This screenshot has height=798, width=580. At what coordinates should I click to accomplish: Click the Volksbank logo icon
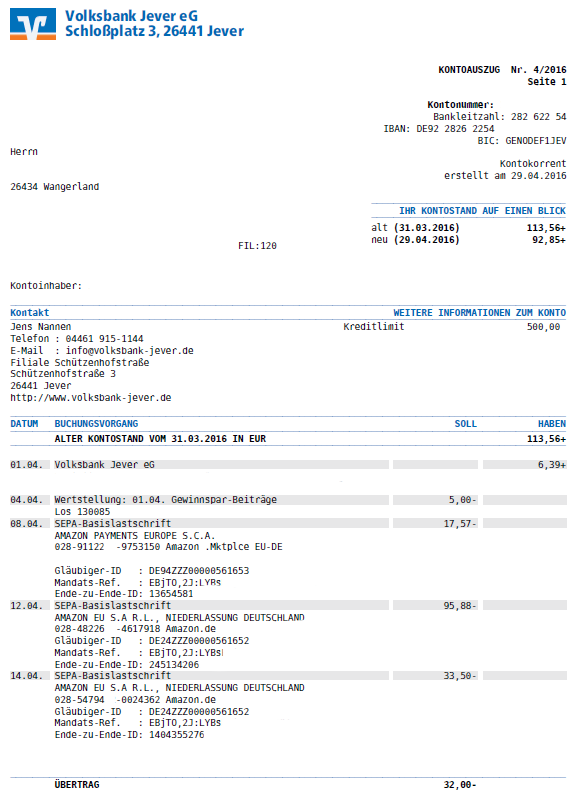[x=33, y=24]
